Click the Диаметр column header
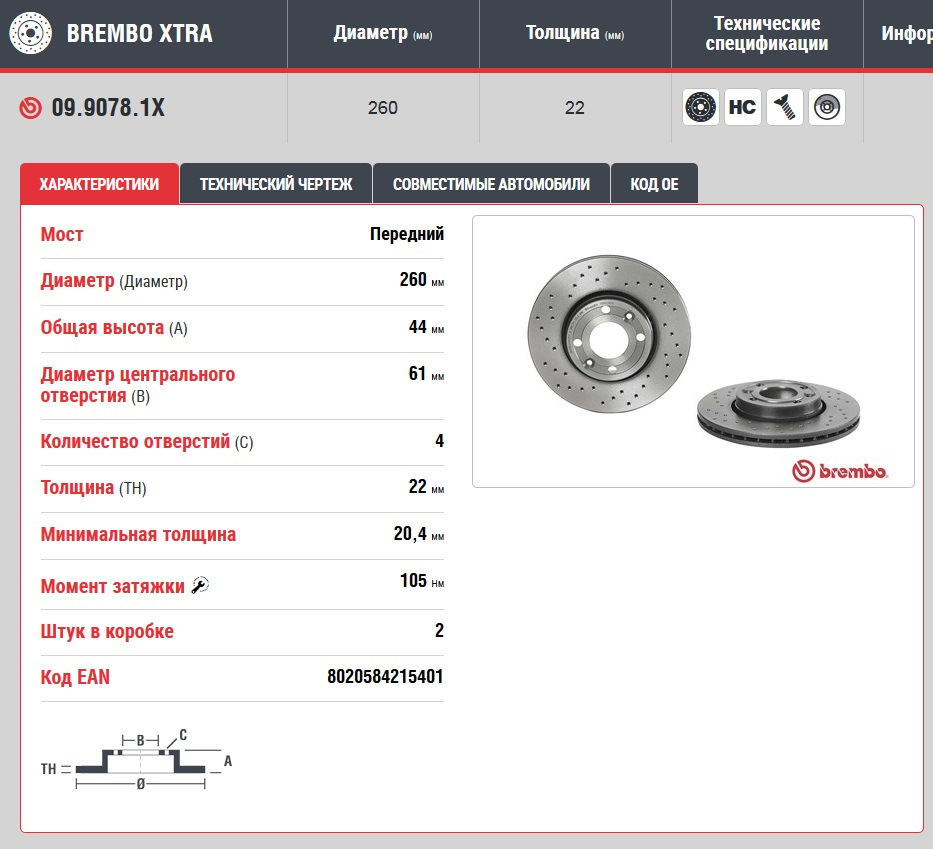Image resolution: width=933 pixels, height=849 pixels. [x=383, y=33]
